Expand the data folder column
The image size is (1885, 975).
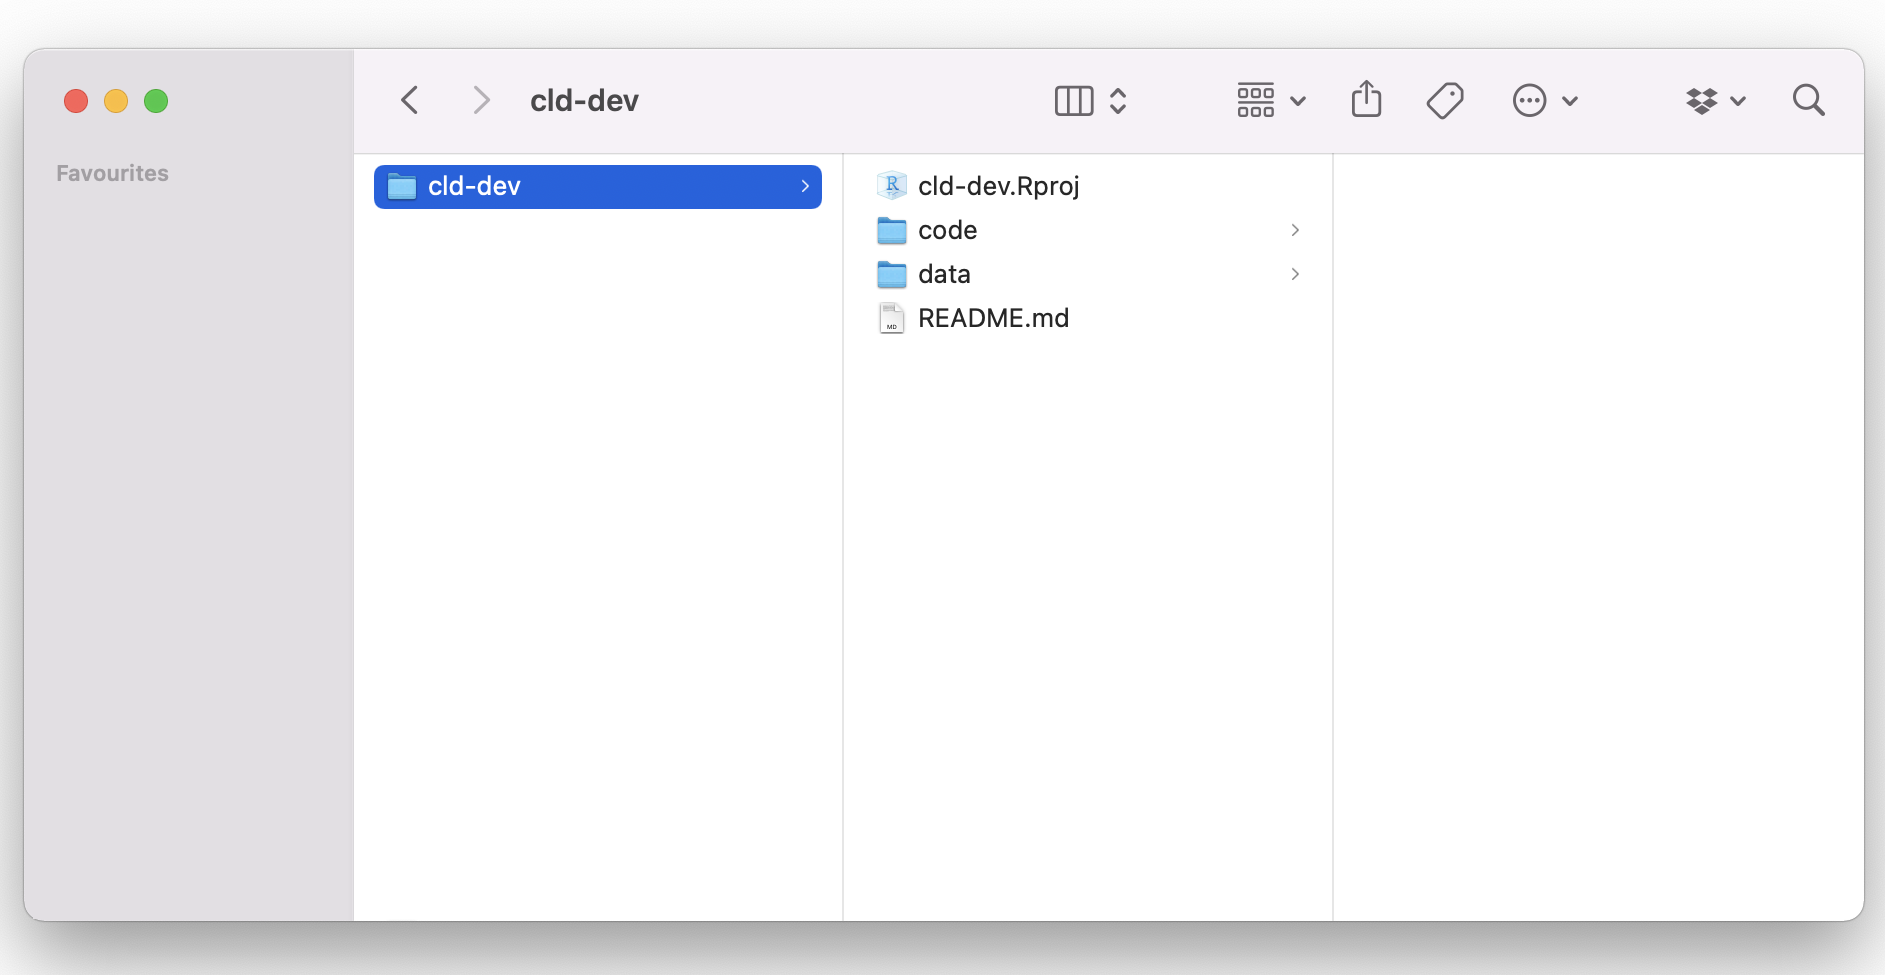point(1295,274)
